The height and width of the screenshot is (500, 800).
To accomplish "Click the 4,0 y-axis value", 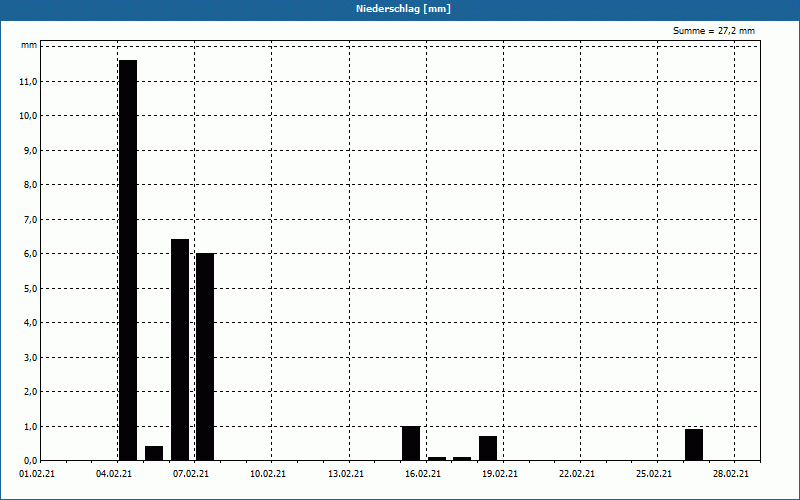I will coord(31,322).
